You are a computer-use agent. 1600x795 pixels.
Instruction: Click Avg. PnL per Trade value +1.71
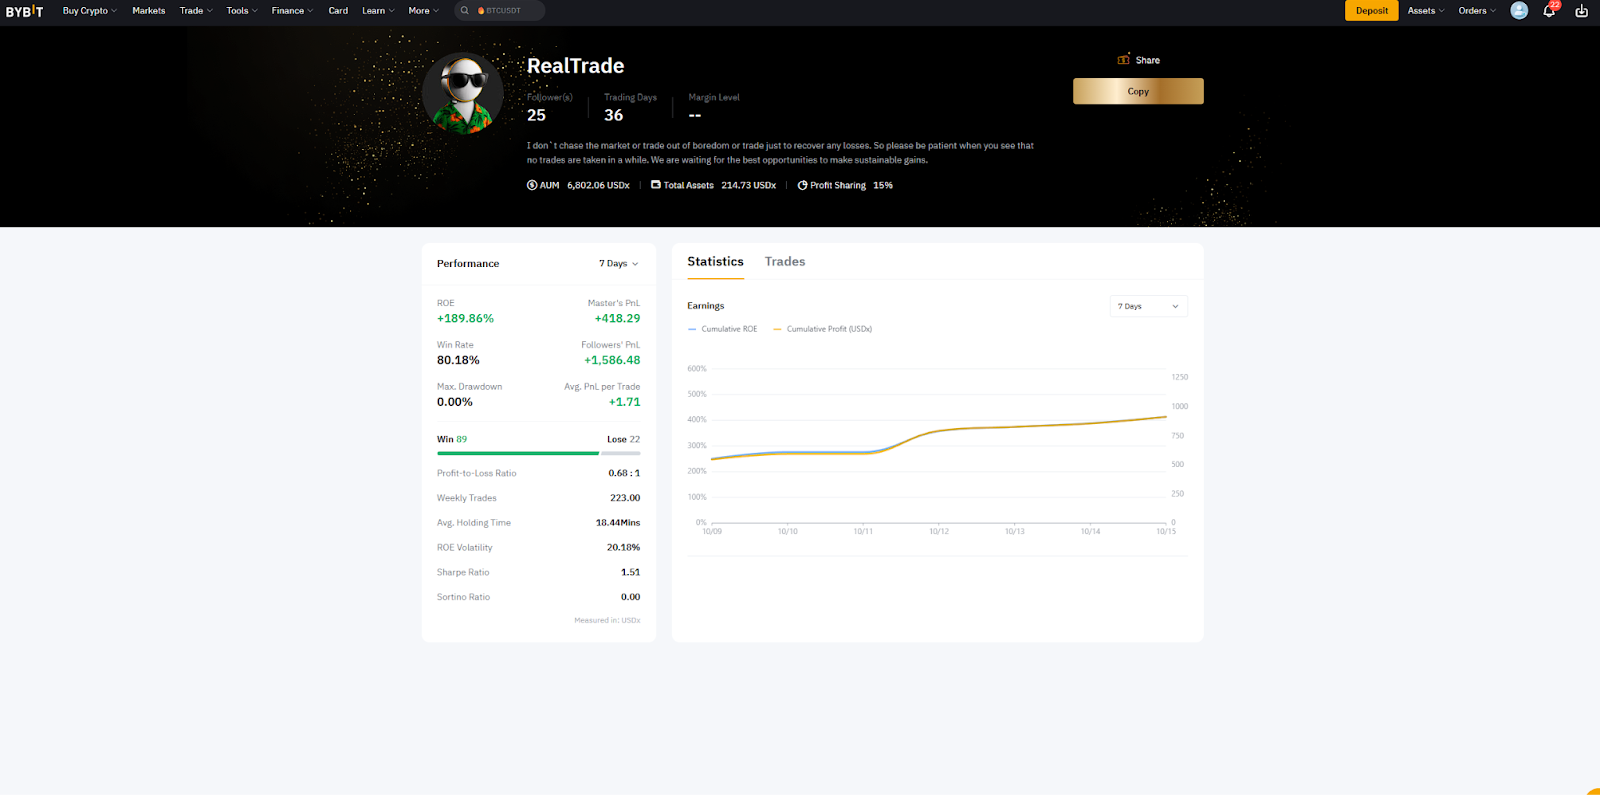[x=624, y=403]
